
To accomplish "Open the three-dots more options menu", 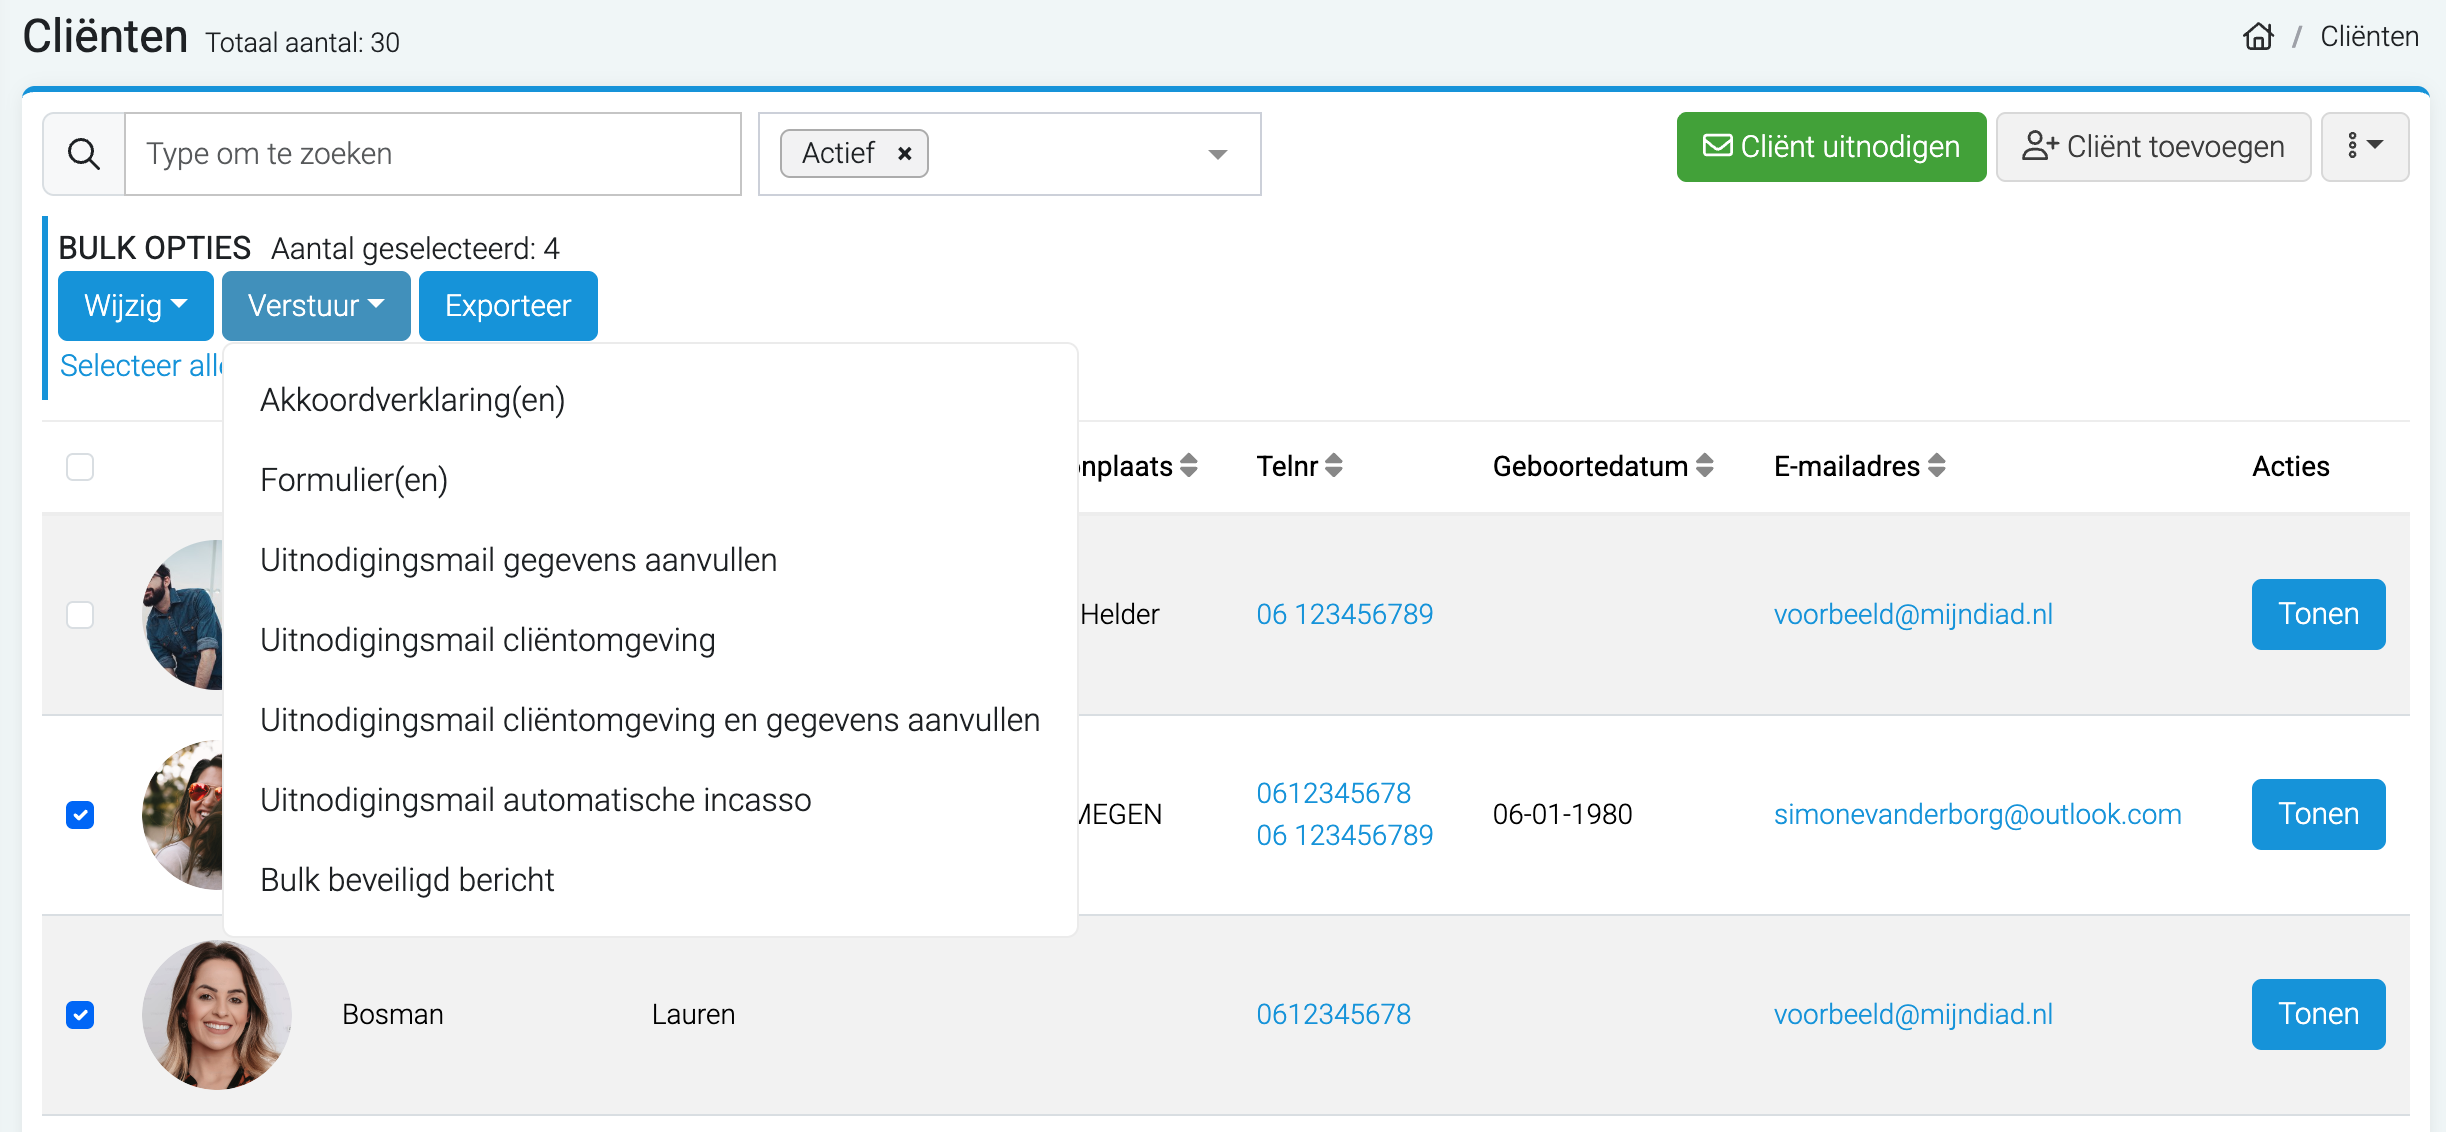I will pyautogui.click(x=2364, y=147).
